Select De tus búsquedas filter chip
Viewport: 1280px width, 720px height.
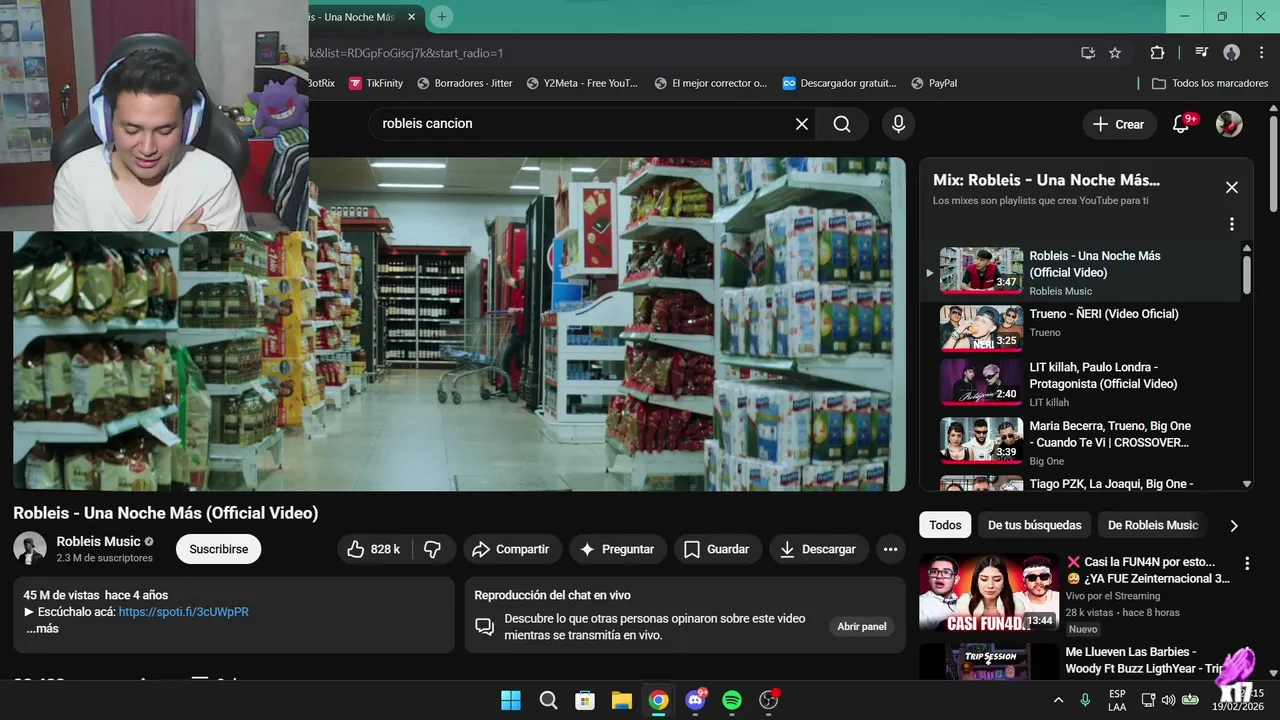[1034, 525]
